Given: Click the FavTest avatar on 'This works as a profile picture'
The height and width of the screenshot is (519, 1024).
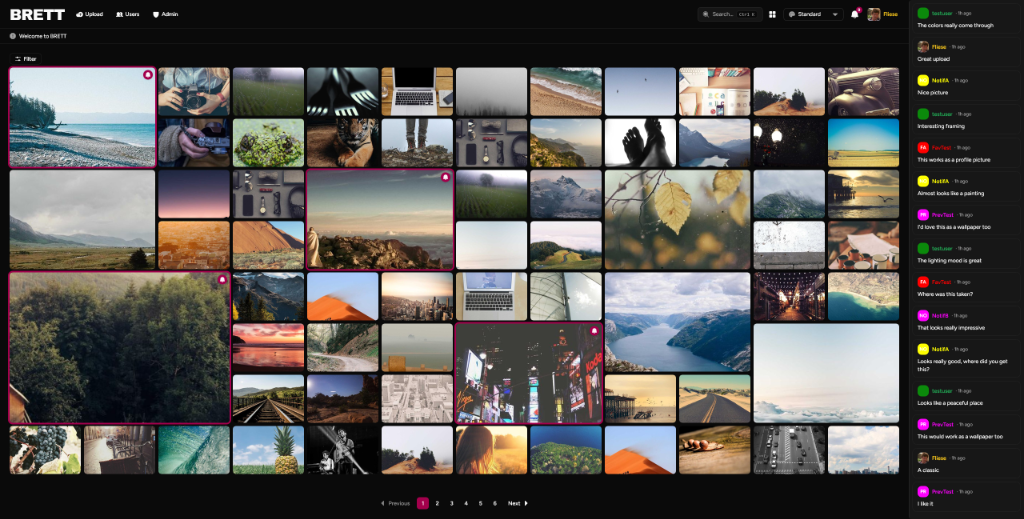Looking at the screenshot, I should [923, 148].
